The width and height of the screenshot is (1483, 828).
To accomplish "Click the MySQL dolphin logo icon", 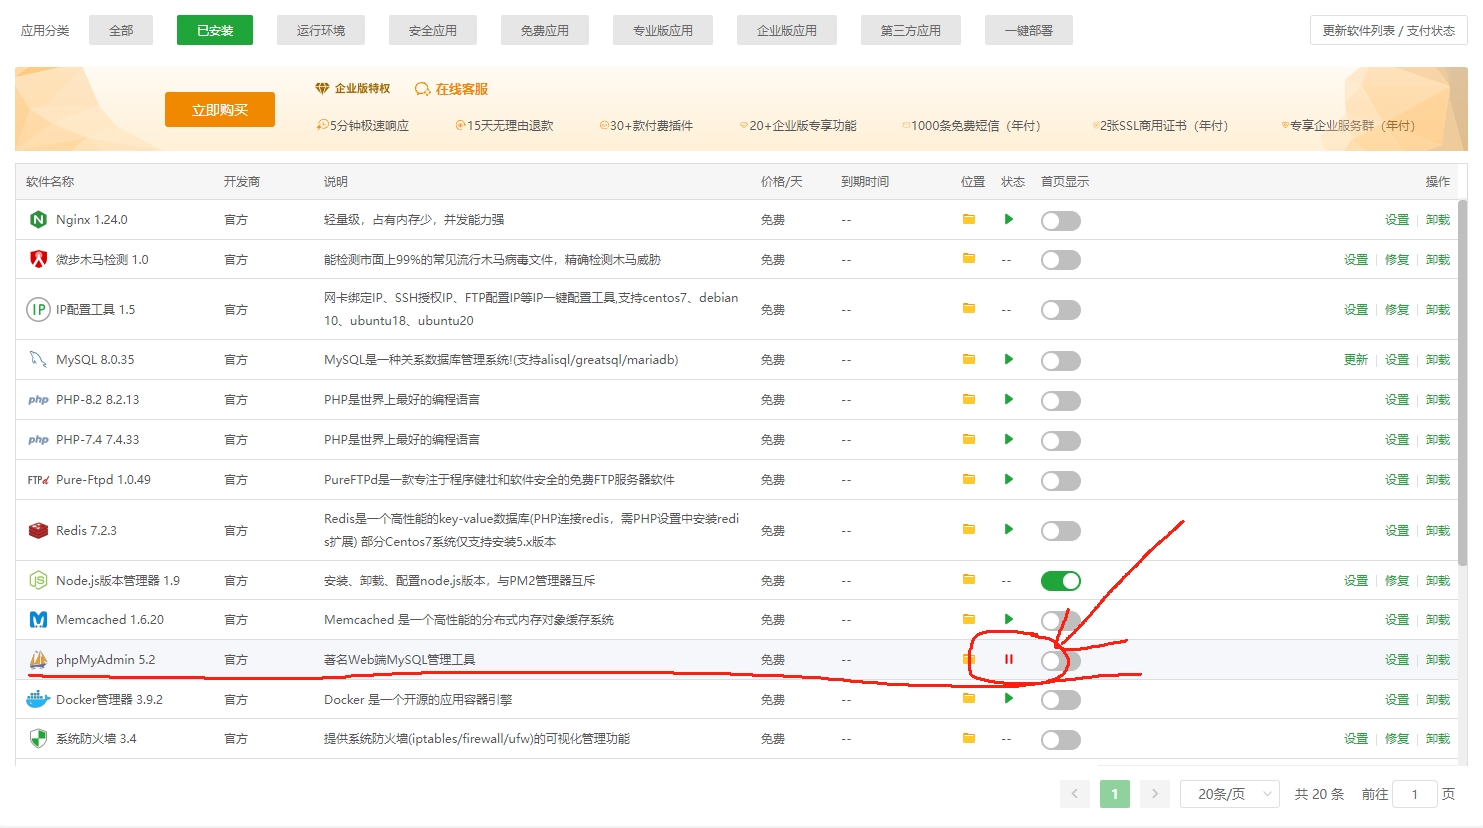I will tap(38, 359).
